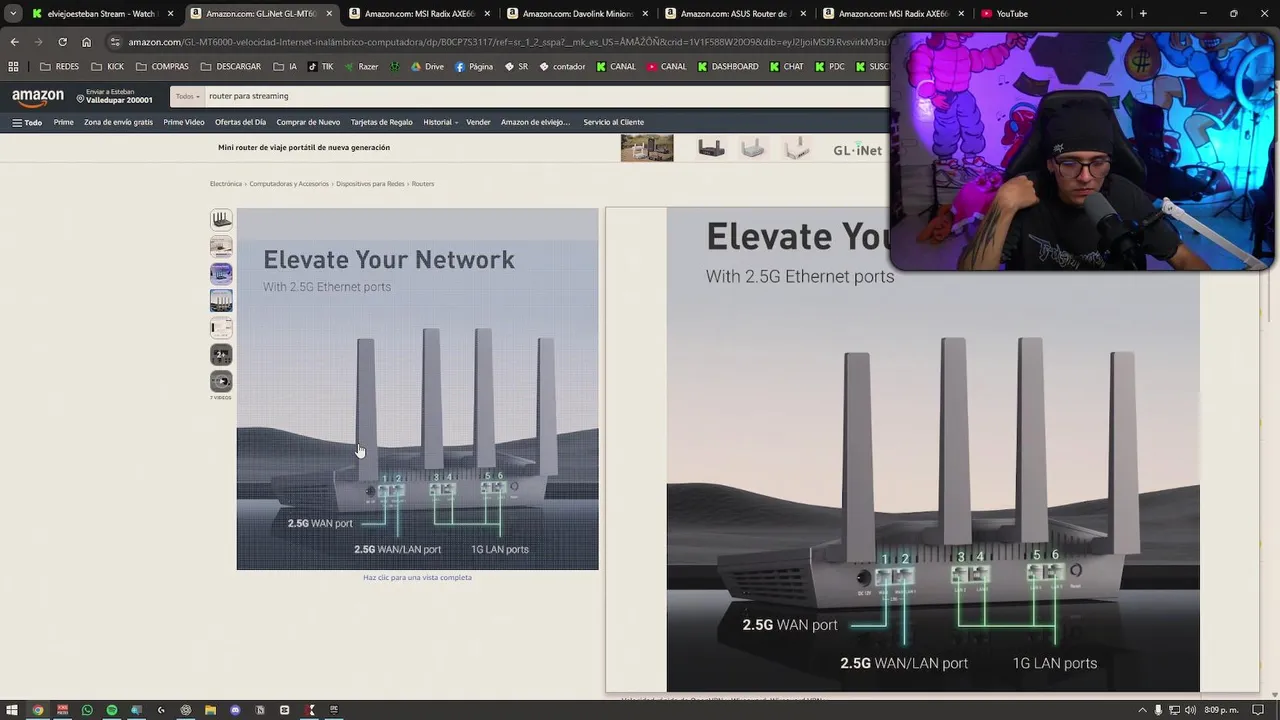Open Zona de envío gratis

point(118,122)
